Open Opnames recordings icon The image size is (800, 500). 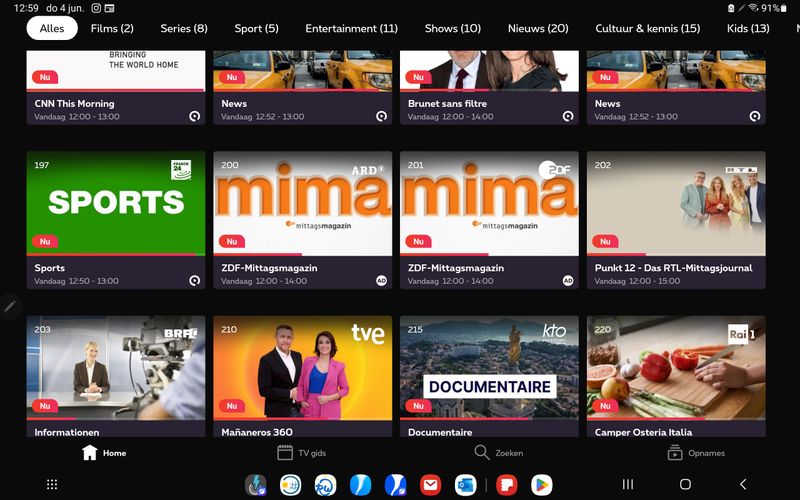tap(675, 453)
